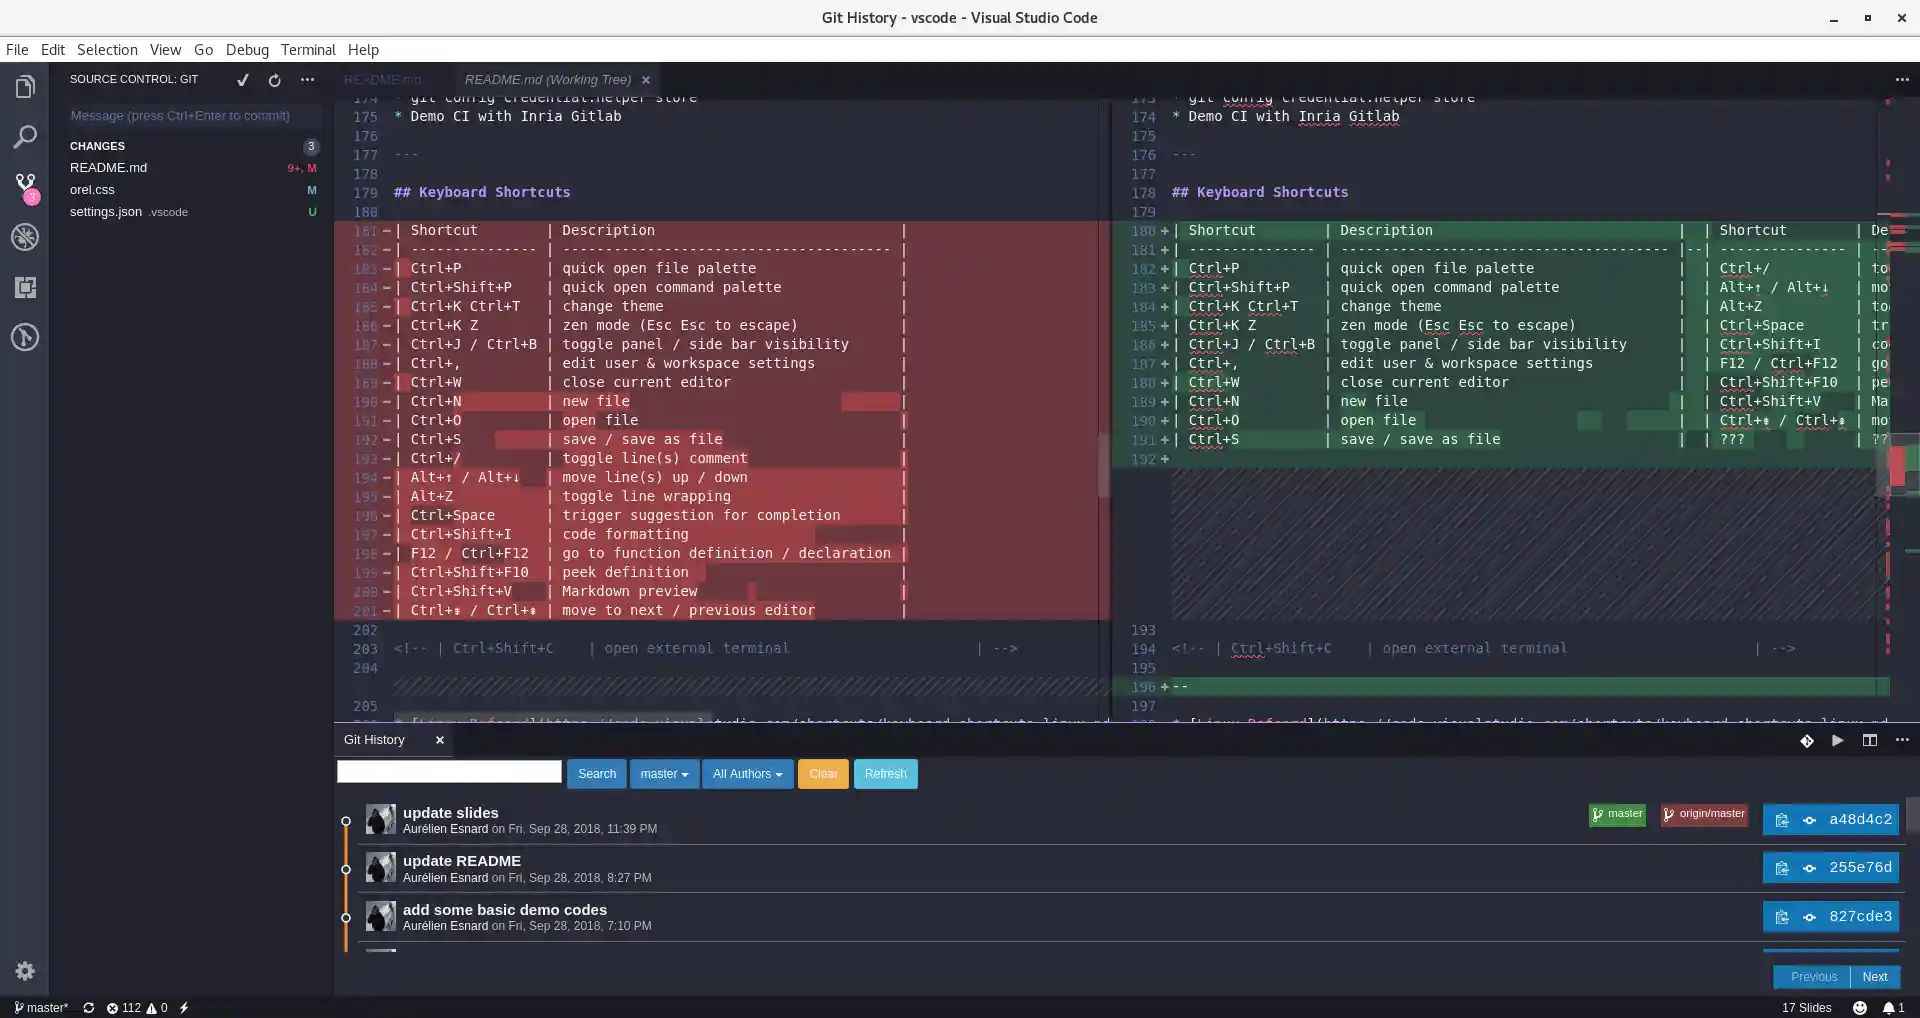Click the errors and warnings count
Viewport: 1920px width, 1018px height.
click(137, 1008)
